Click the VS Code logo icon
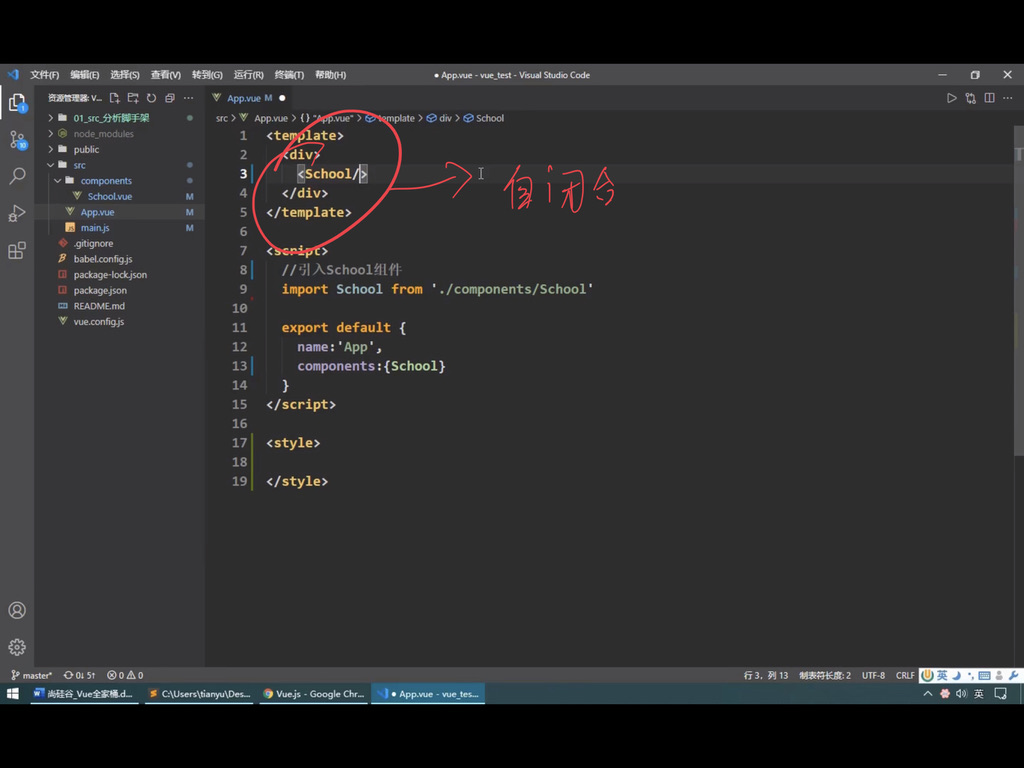Screen dimensions: 1024x768 point(13,74)
